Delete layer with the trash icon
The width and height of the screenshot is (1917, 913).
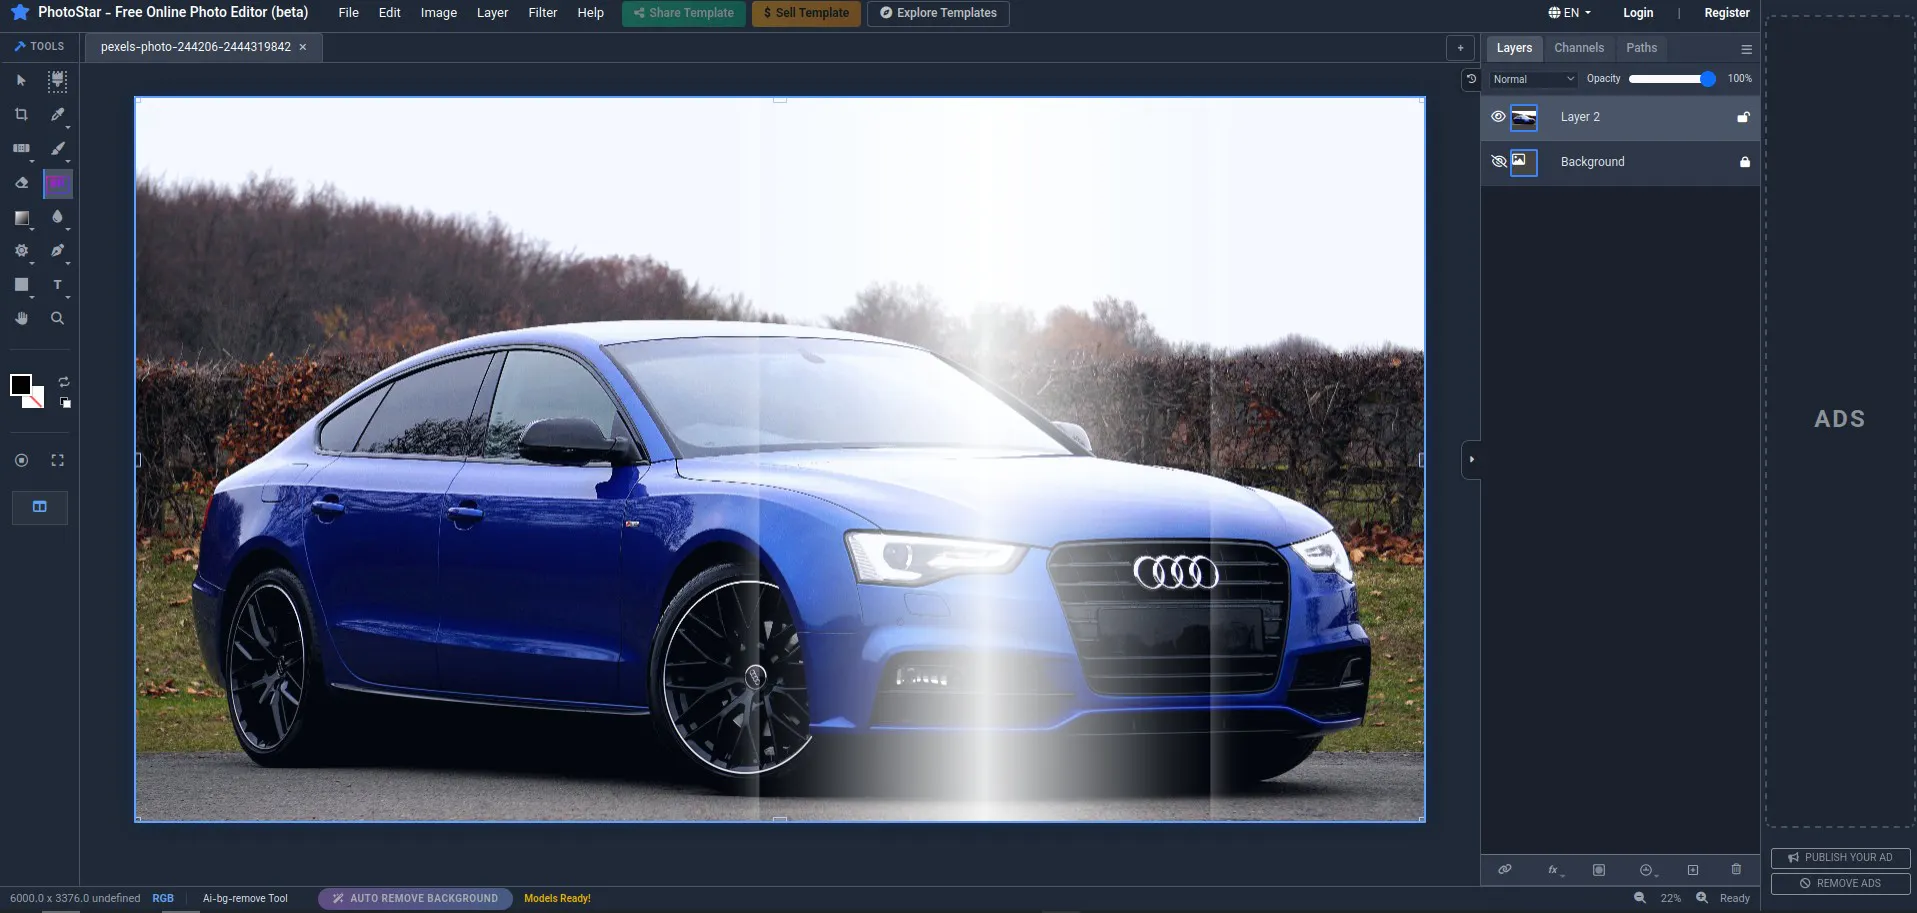[1736, 870]
